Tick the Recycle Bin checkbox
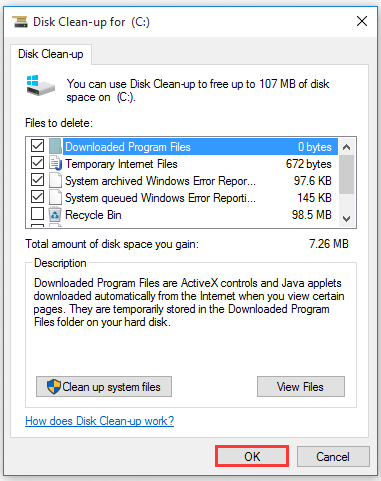 37,214
